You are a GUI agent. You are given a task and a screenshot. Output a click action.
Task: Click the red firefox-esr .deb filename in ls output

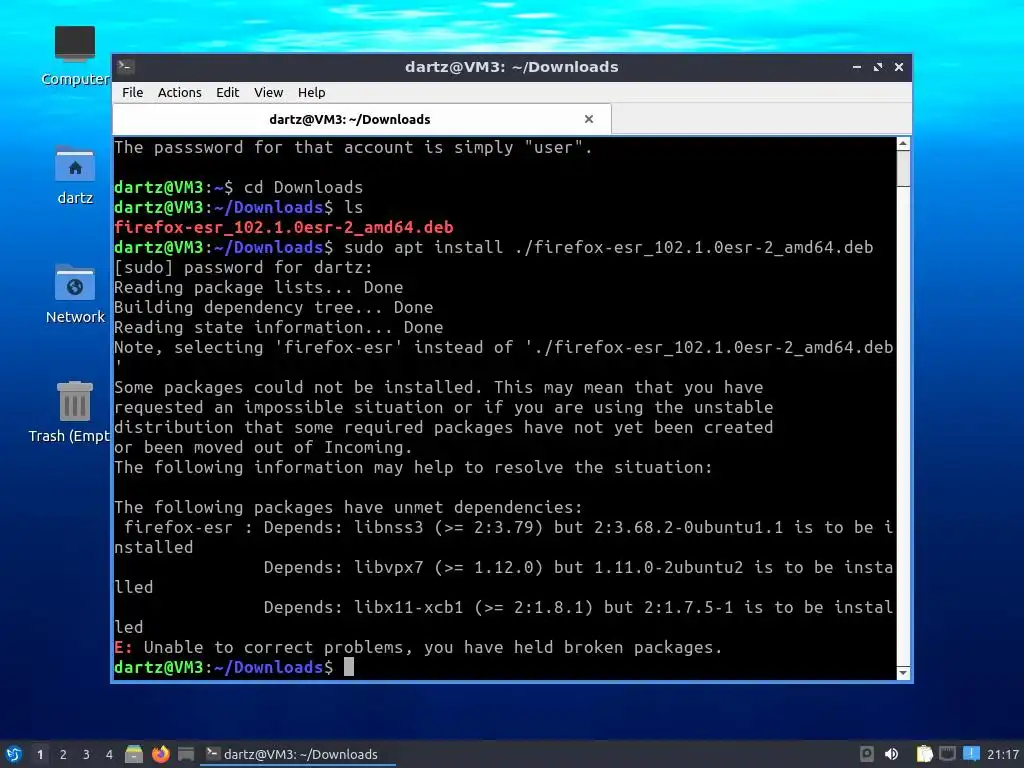tap(283, 227)
